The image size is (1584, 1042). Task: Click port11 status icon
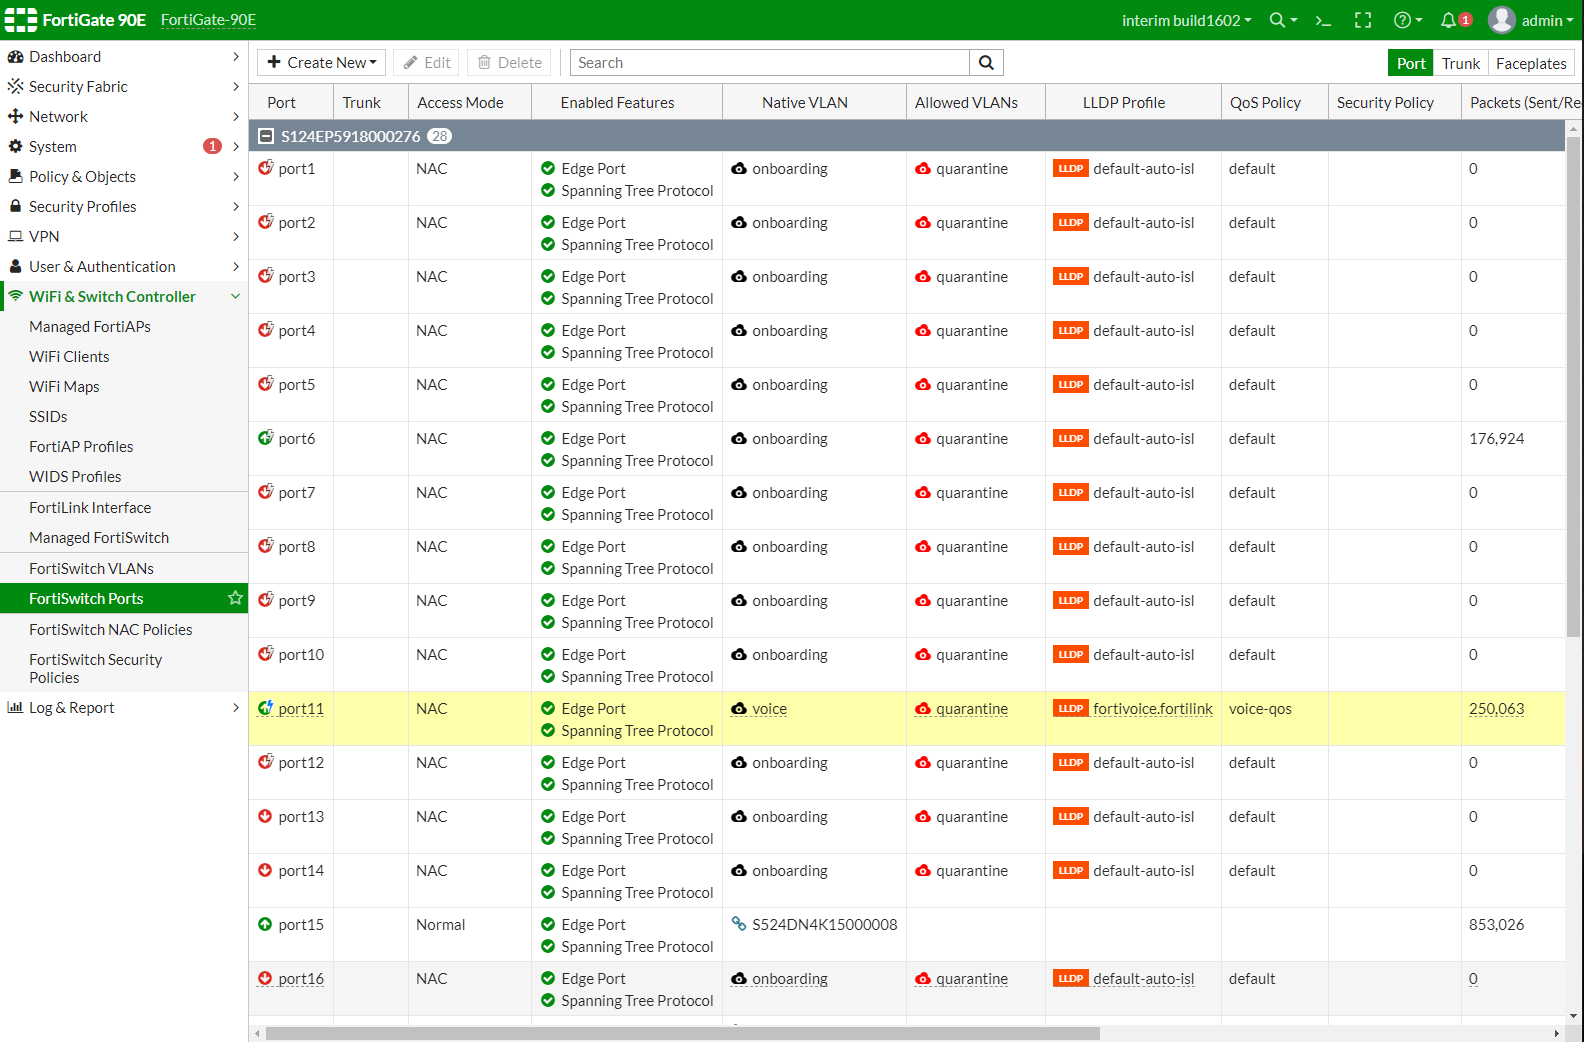point(265,708)
